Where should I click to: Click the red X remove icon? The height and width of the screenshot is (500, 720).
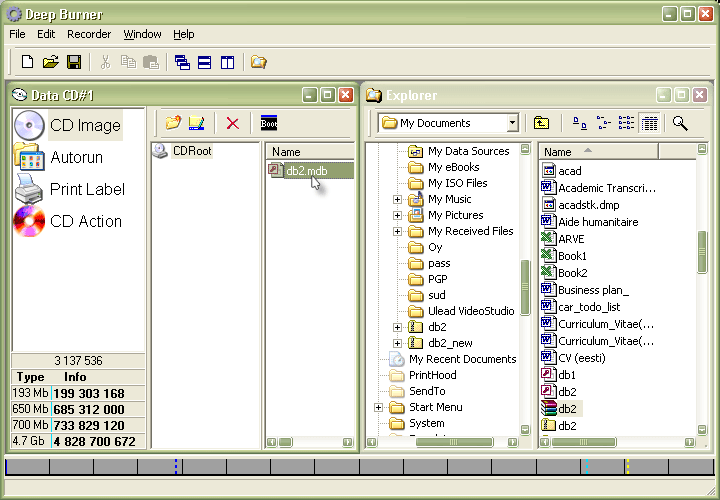(x=232, y=123)
